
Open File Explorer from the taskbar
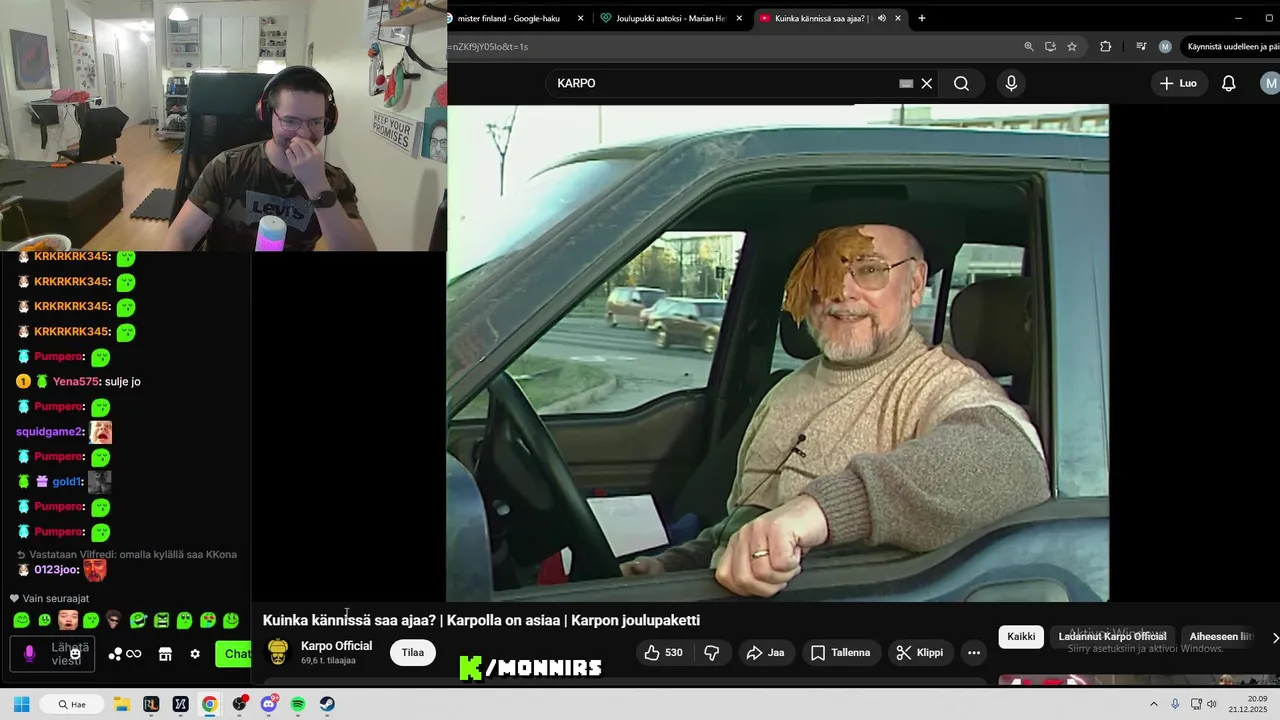(x=121, y=704)
